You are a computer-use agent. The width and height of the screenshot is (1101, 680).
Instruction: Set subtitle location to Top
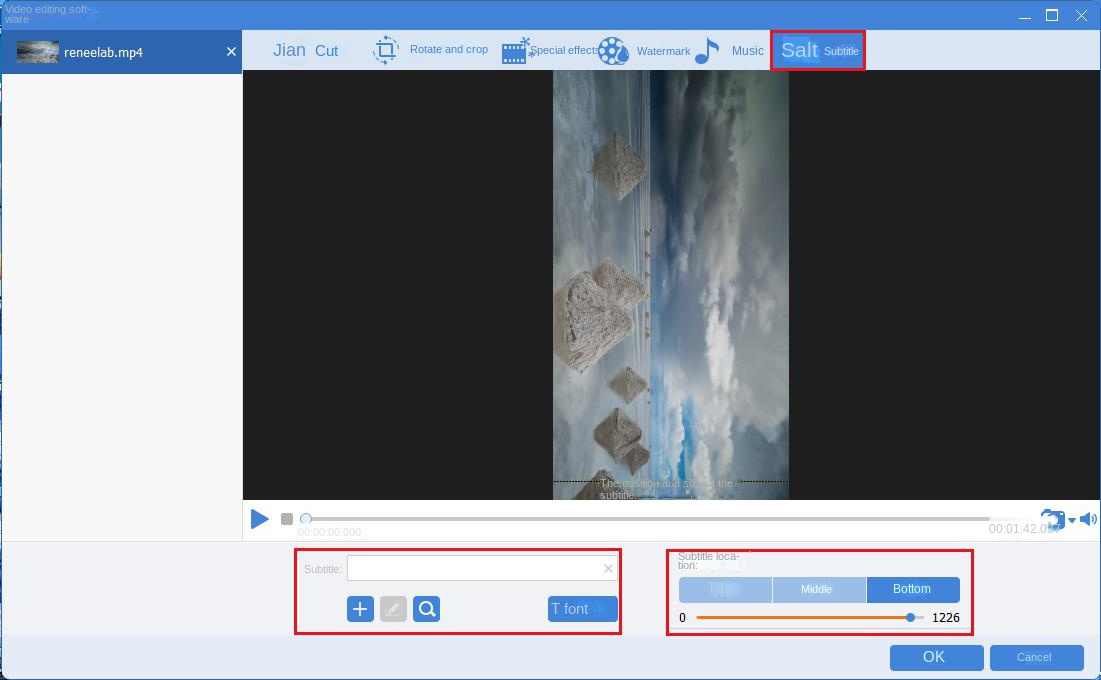[725, 589]
